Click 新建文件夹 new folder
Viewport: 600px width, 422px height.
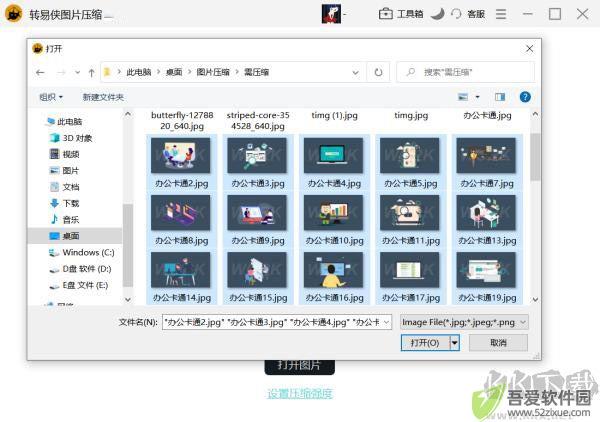(x=103, y=97)
